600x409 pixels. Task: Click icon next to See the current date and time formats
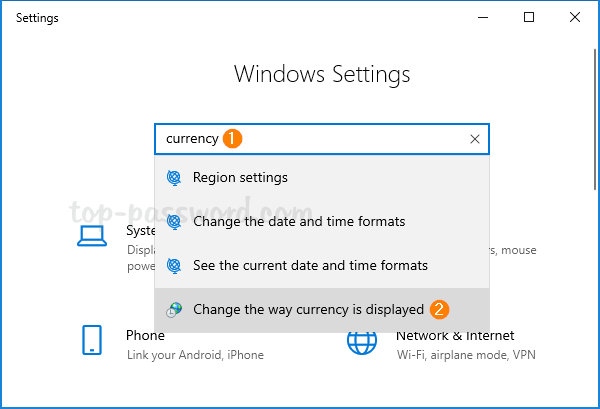174,266
